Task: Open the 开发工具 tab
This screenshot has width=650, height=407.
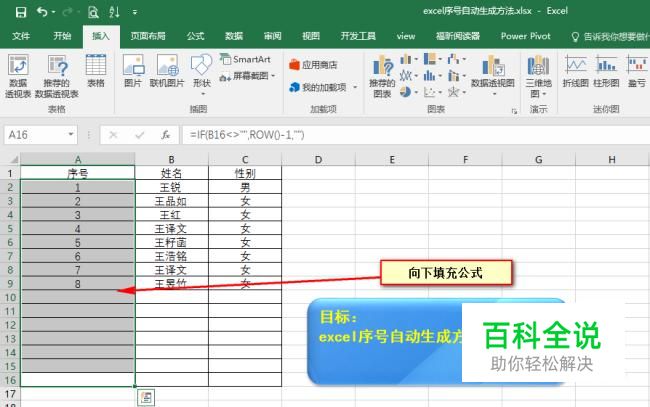Action: point(358,36)
